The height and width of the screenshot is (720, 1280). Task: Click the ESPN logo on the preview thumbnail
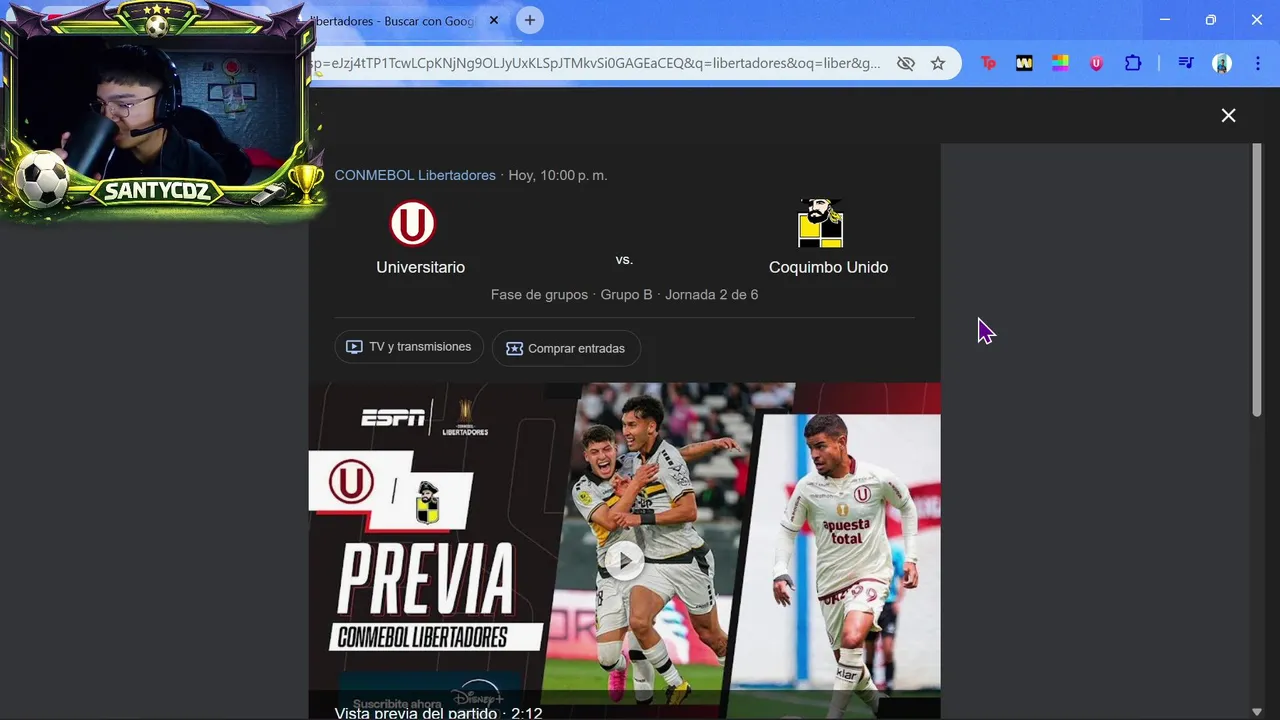coord(393,418)
